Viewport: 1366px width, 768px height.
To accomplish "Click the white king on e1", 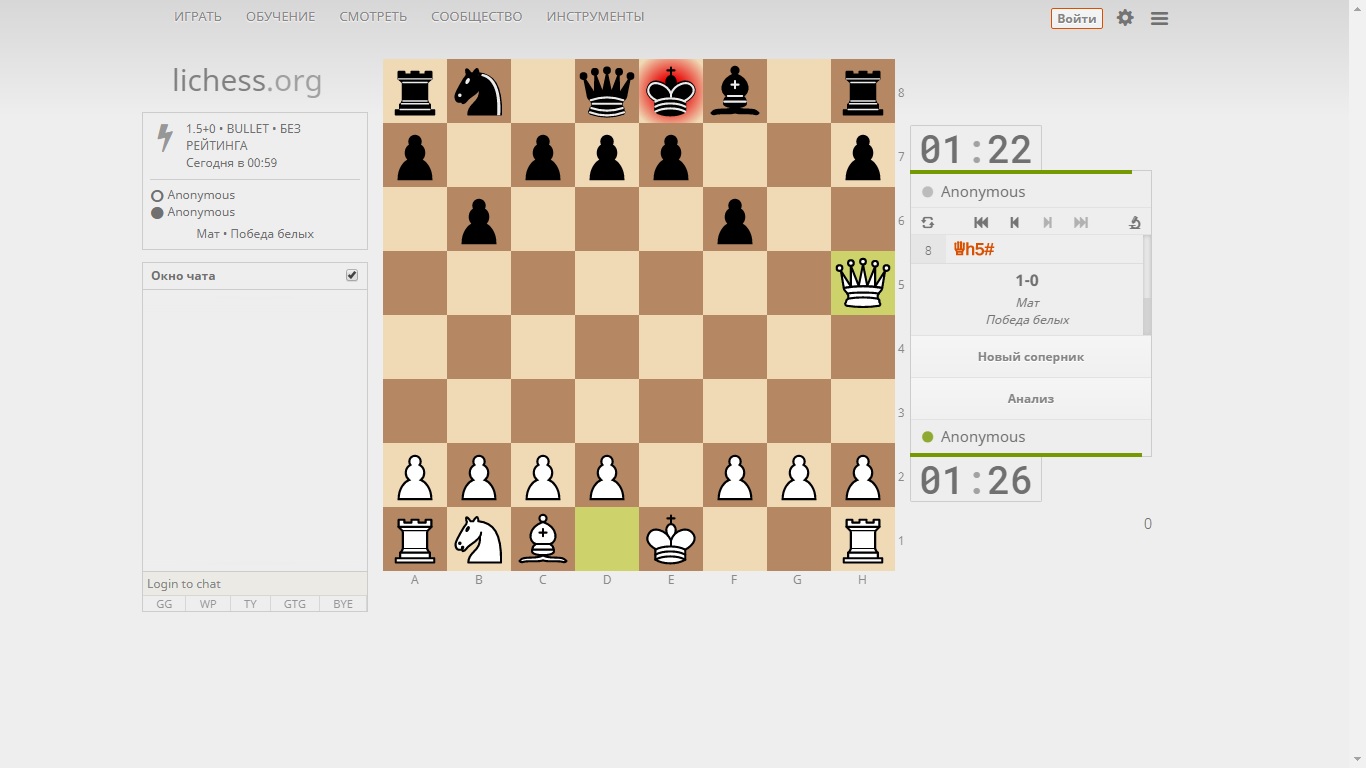I will 670,539.
